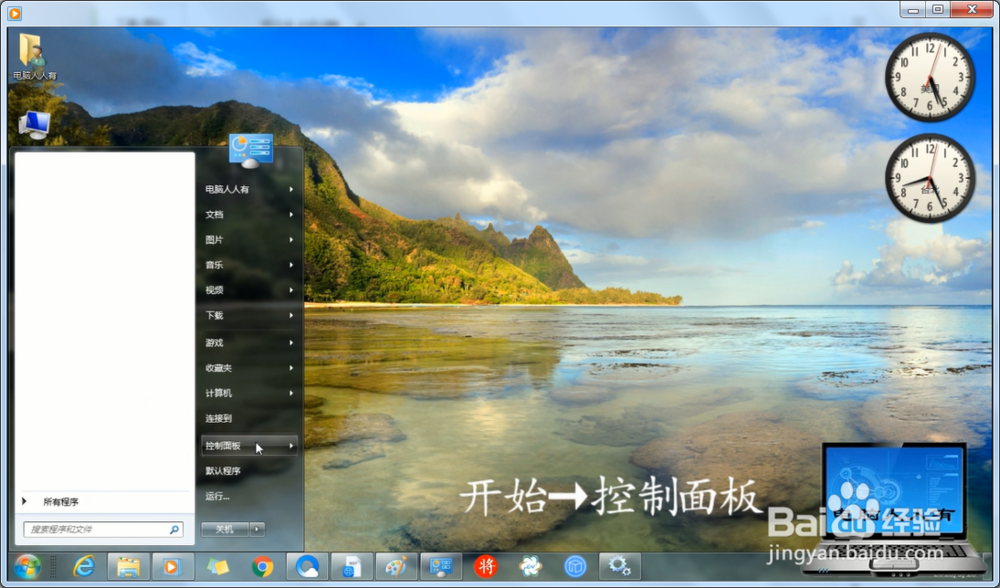Open the media player taskbar icon
Screen dimensions: 1000x588
click(x=171, y=566)
